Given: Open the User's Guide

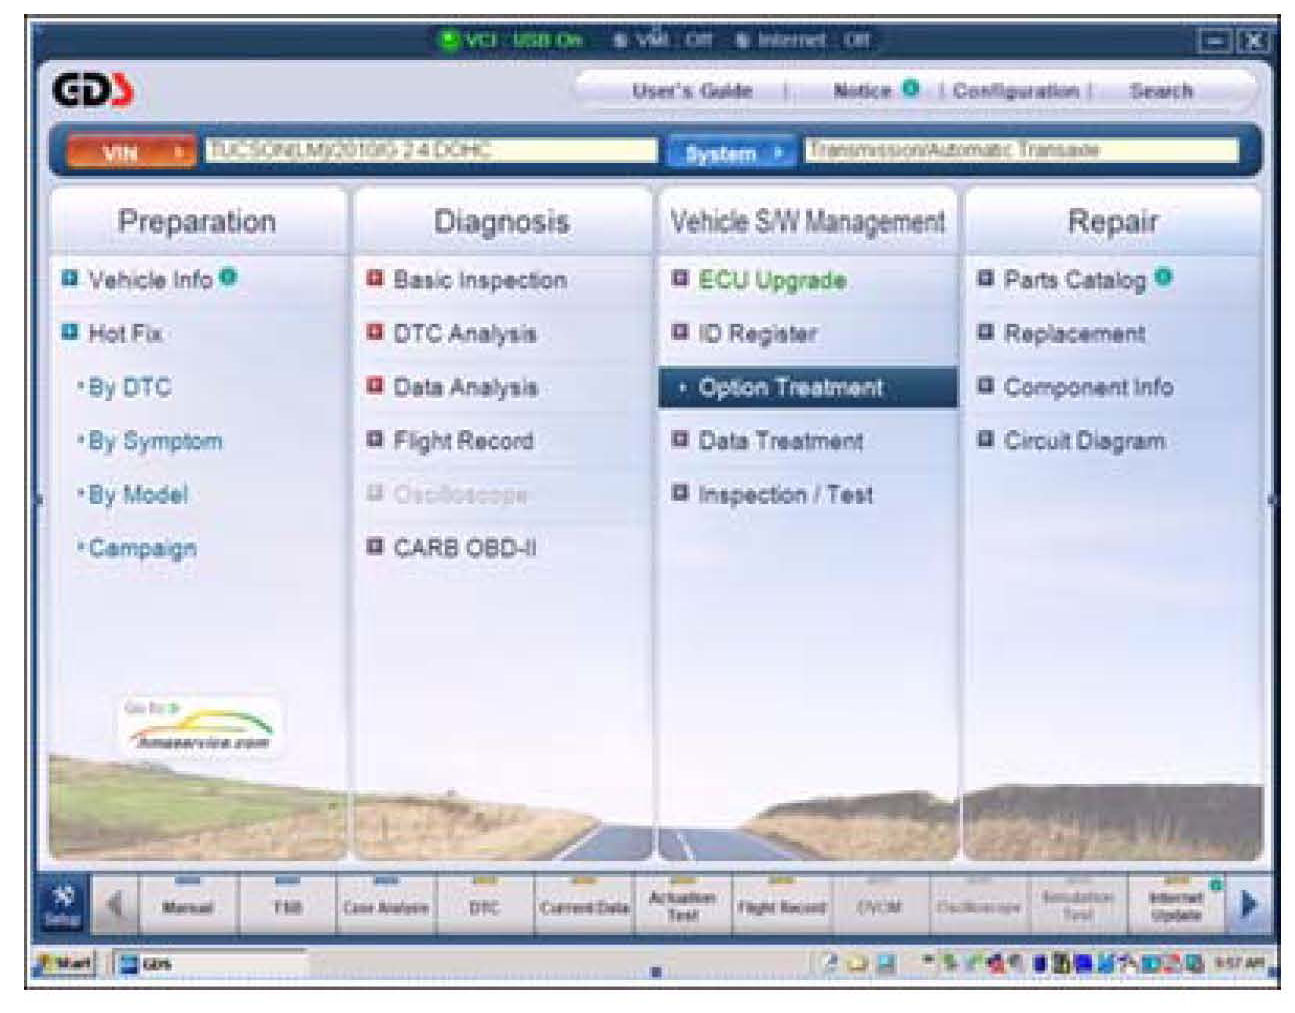Looking at the screenshot, I should (x=691, y=91).
